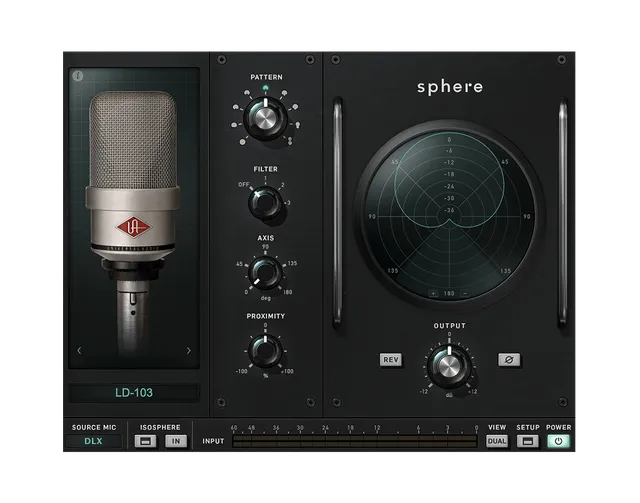Click the Output -12 dB label

click(x=424, y=392)
